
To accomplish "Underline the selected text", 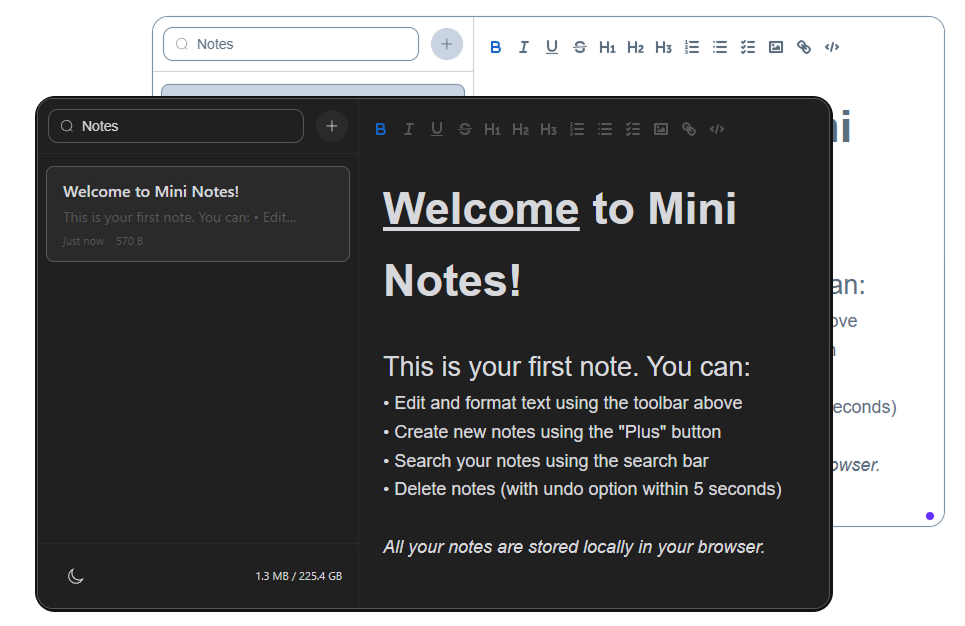I will click(436, 128).
